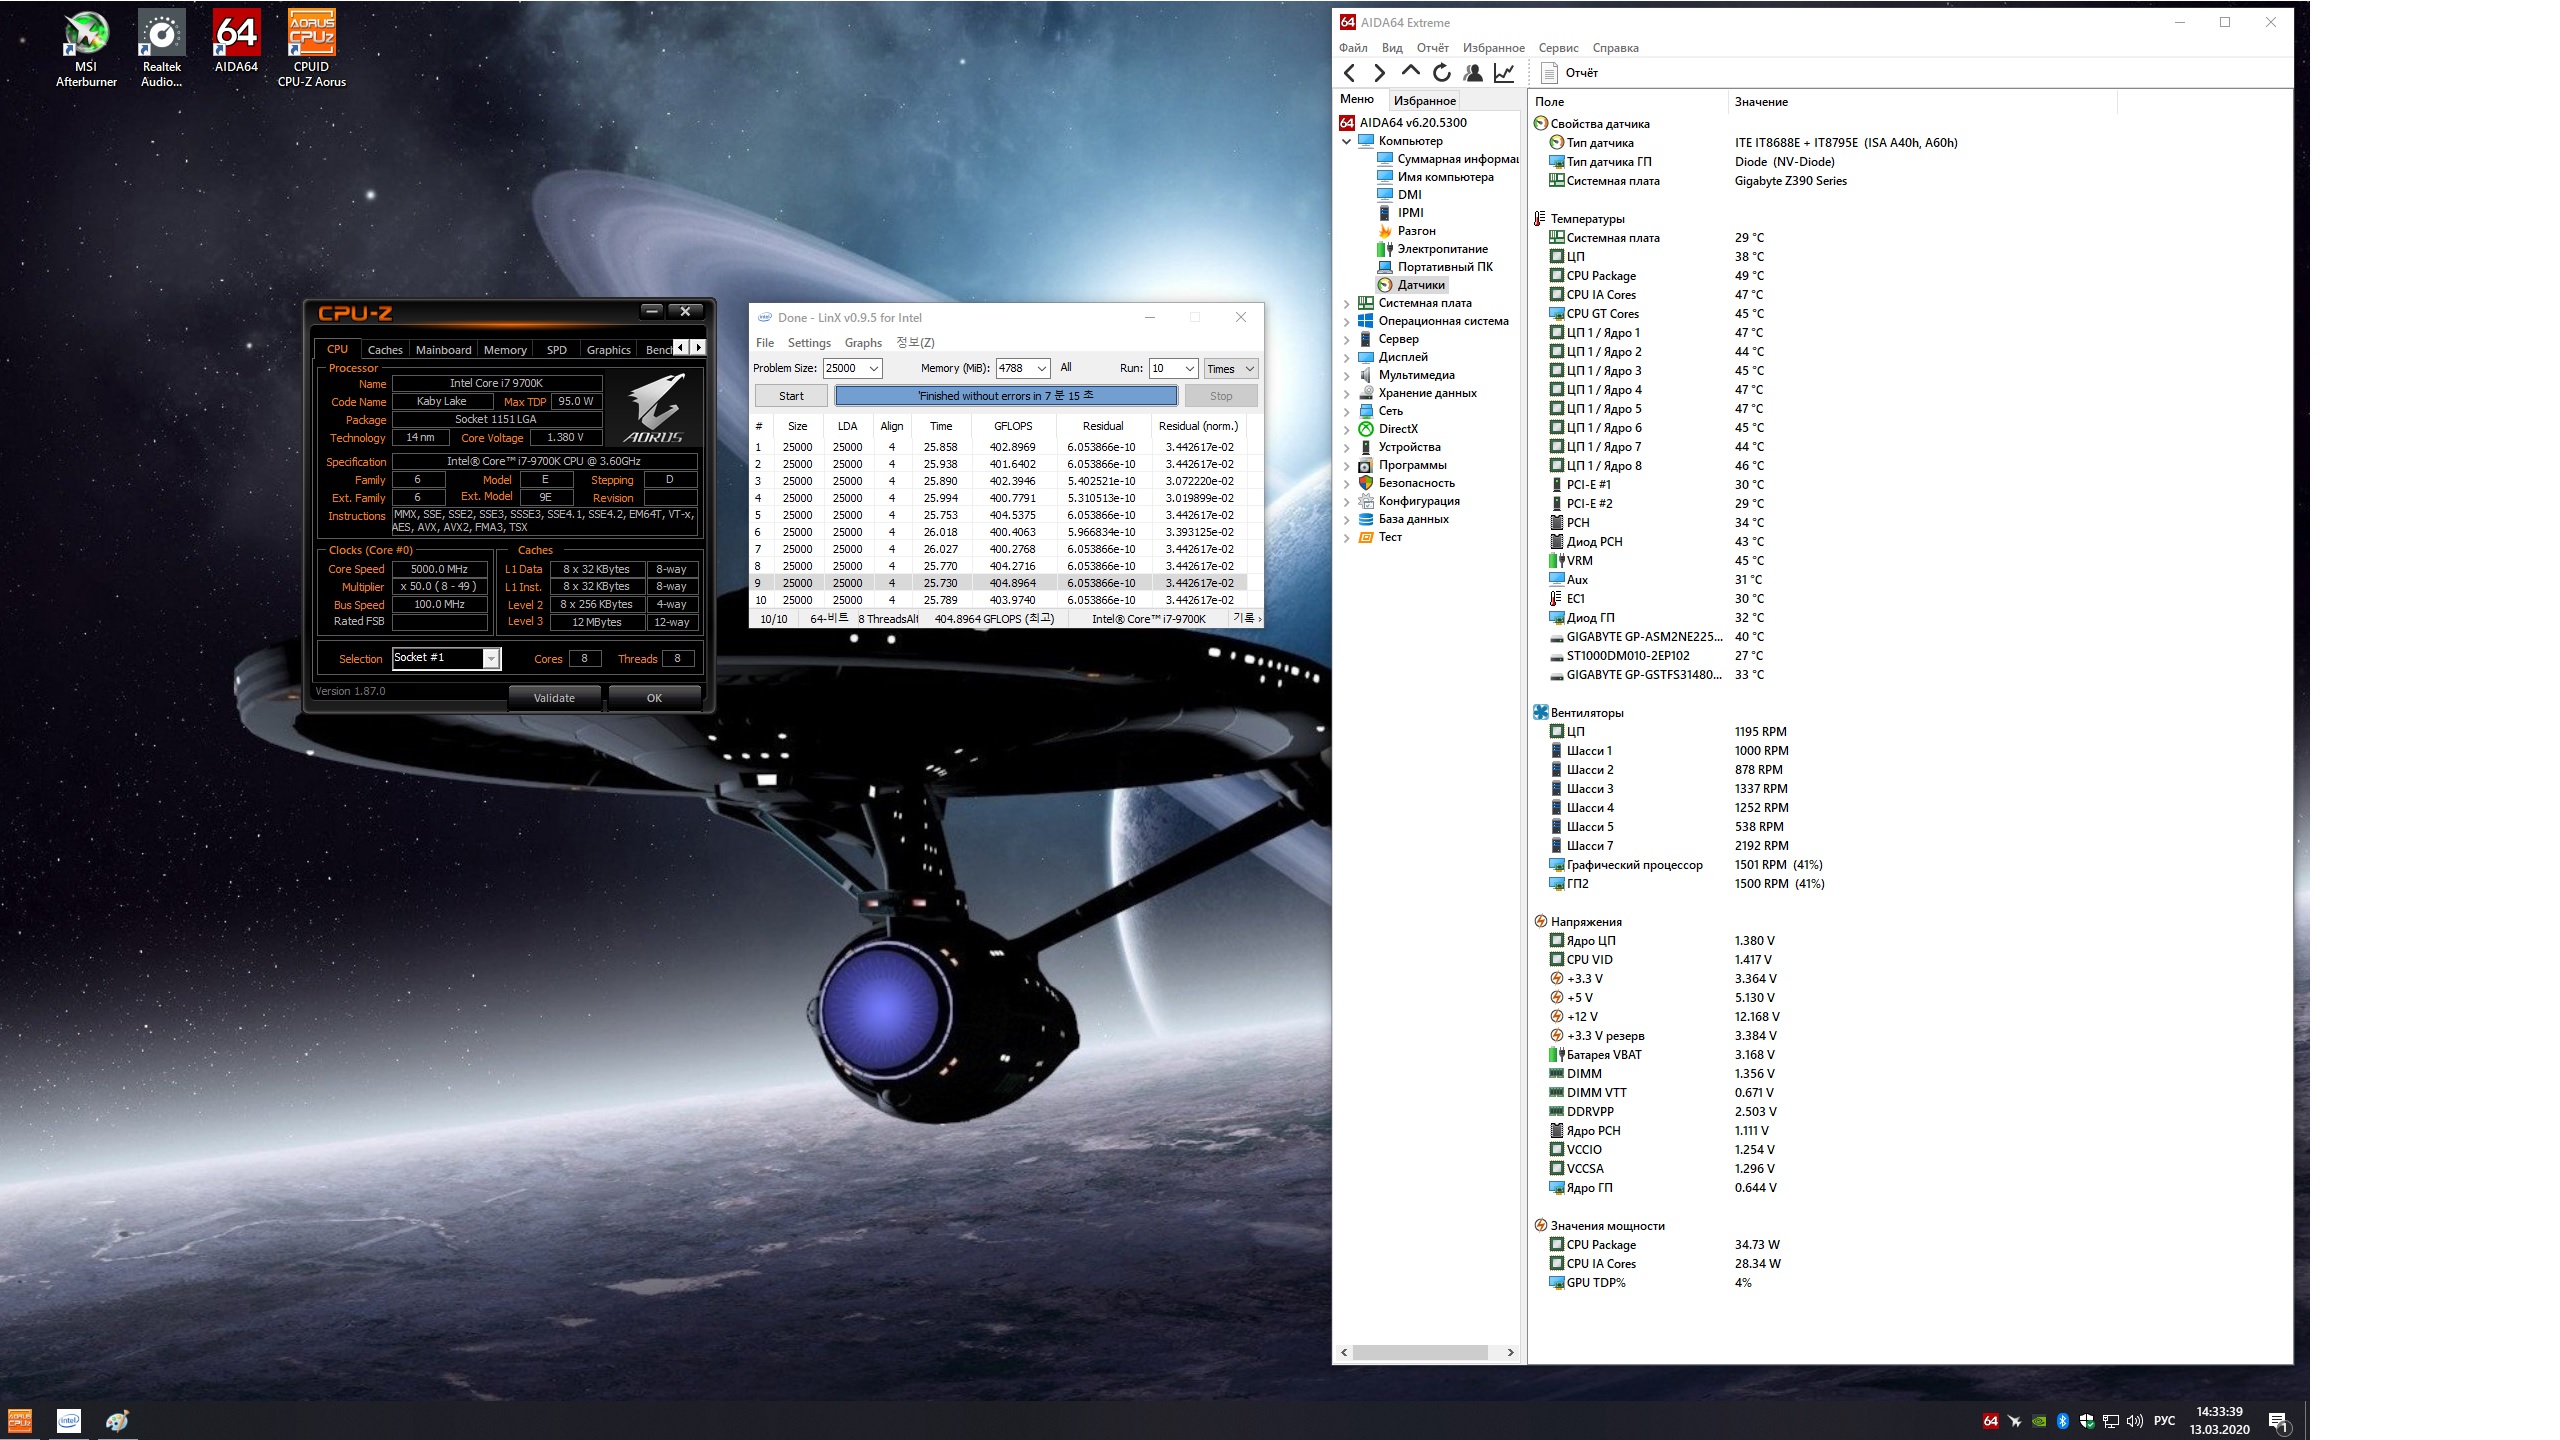Click the AIDA64 back navigation arrow
This screenshot has height=1440, width=2560.
click(1350, 72)
